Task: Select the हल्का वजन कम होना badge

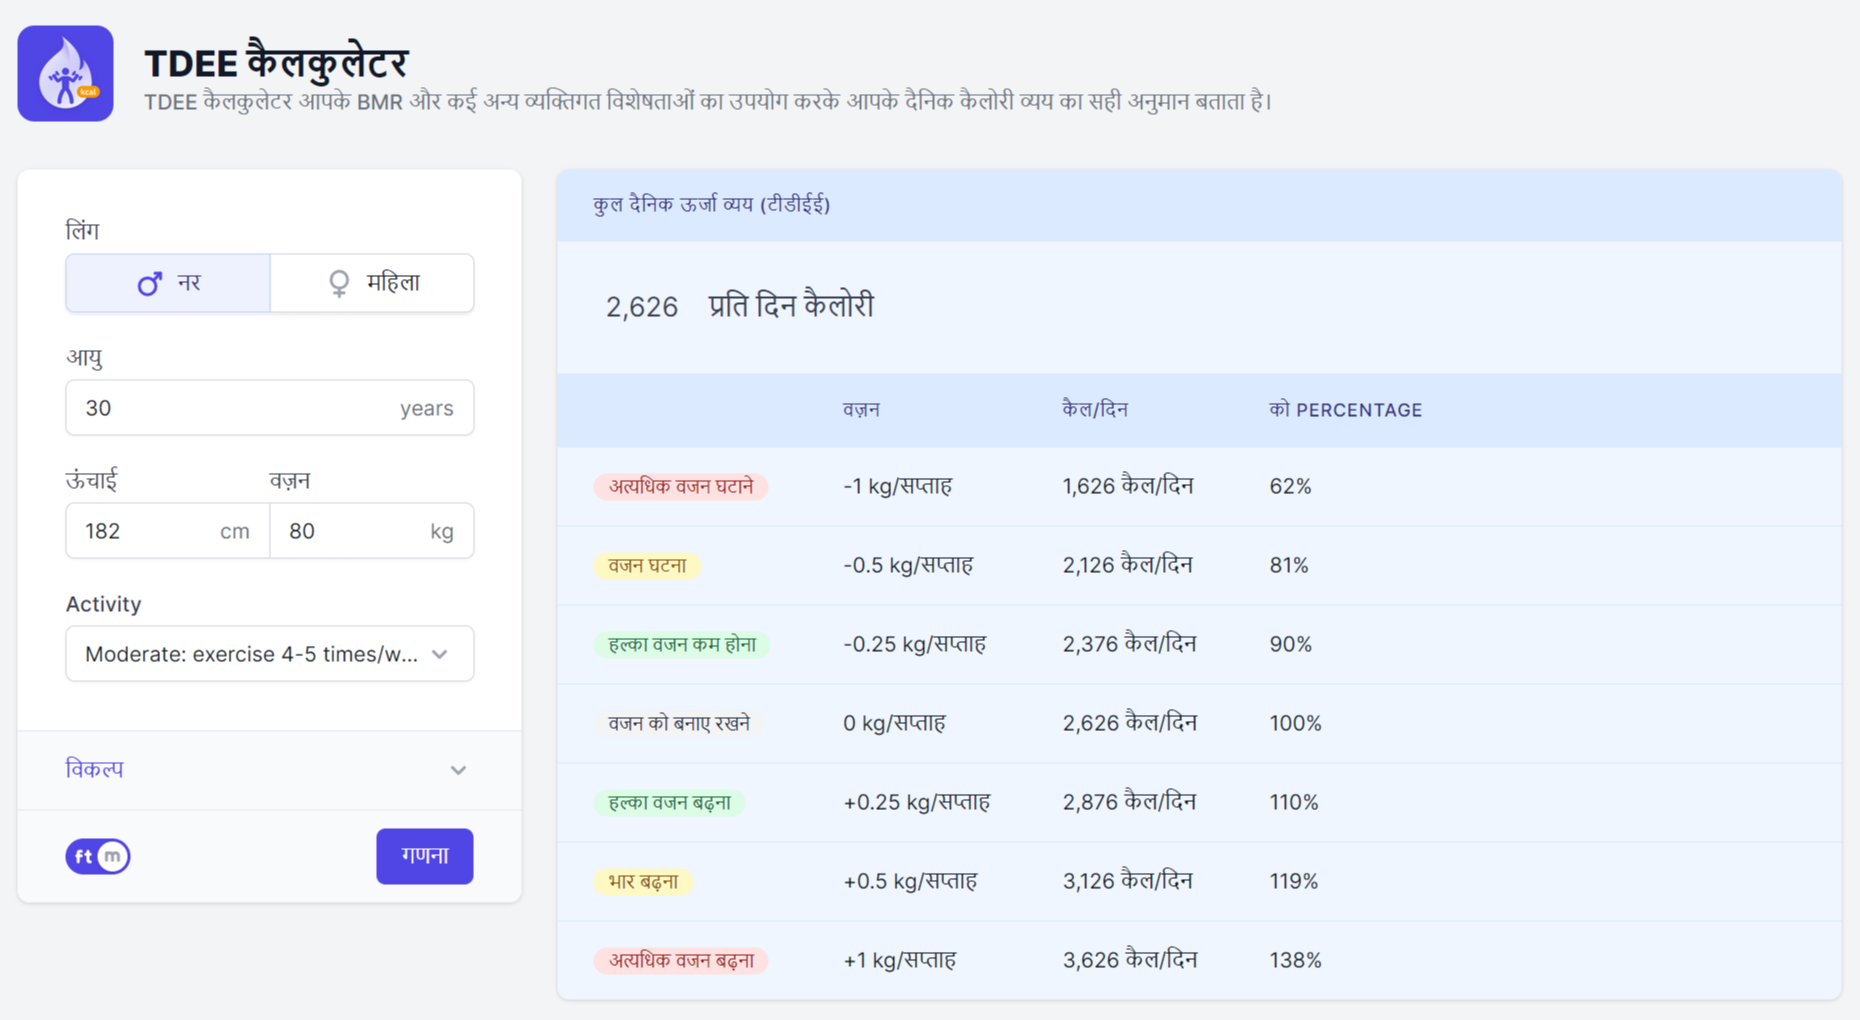Action: coord(682,645)
